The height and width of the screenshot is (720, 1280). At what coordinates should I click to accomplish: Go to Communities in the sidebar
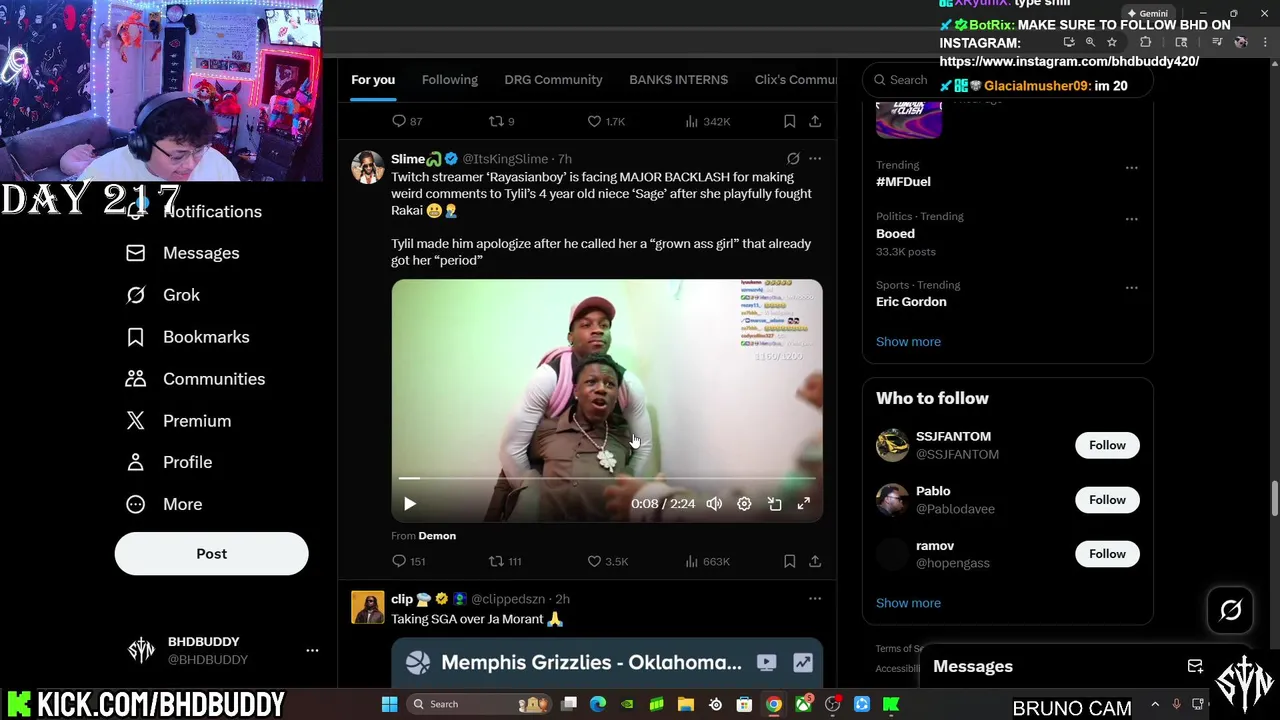(x=195, y=379)
